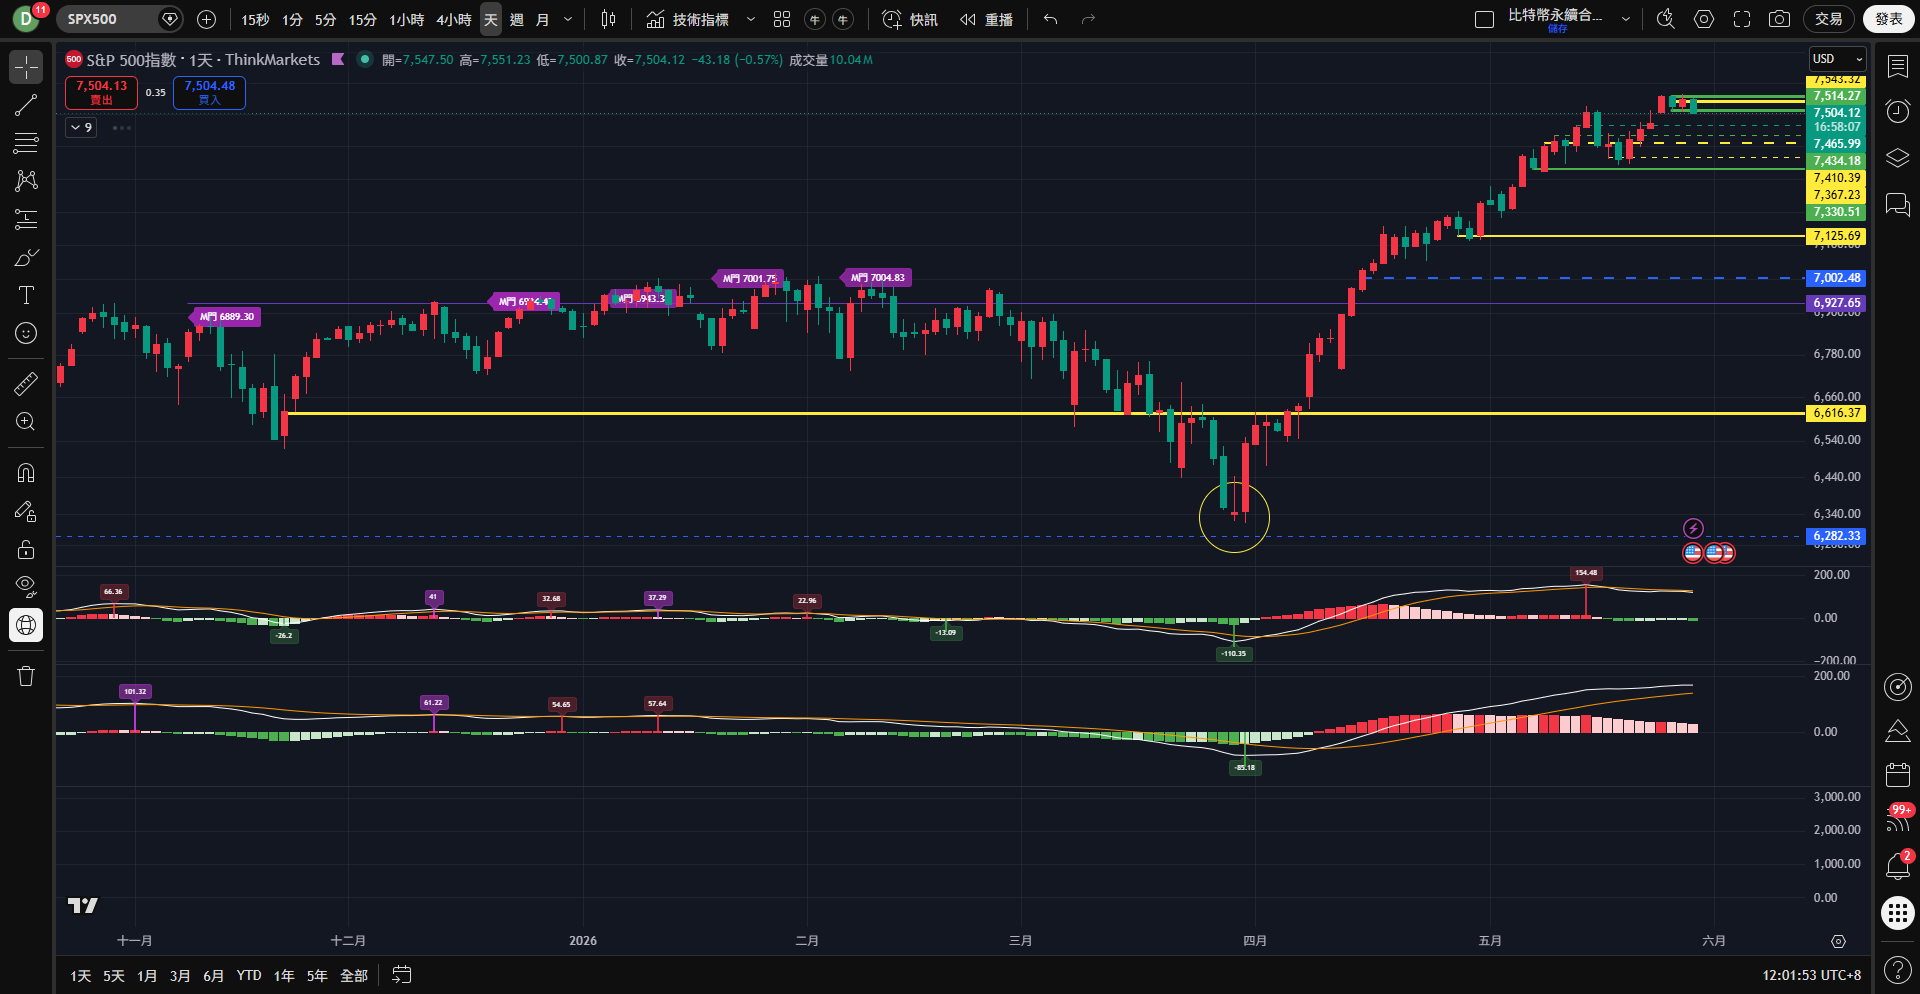Open the watchlist panel icon
Viewport: 1920px width, 994px height.
[1897, 67]
